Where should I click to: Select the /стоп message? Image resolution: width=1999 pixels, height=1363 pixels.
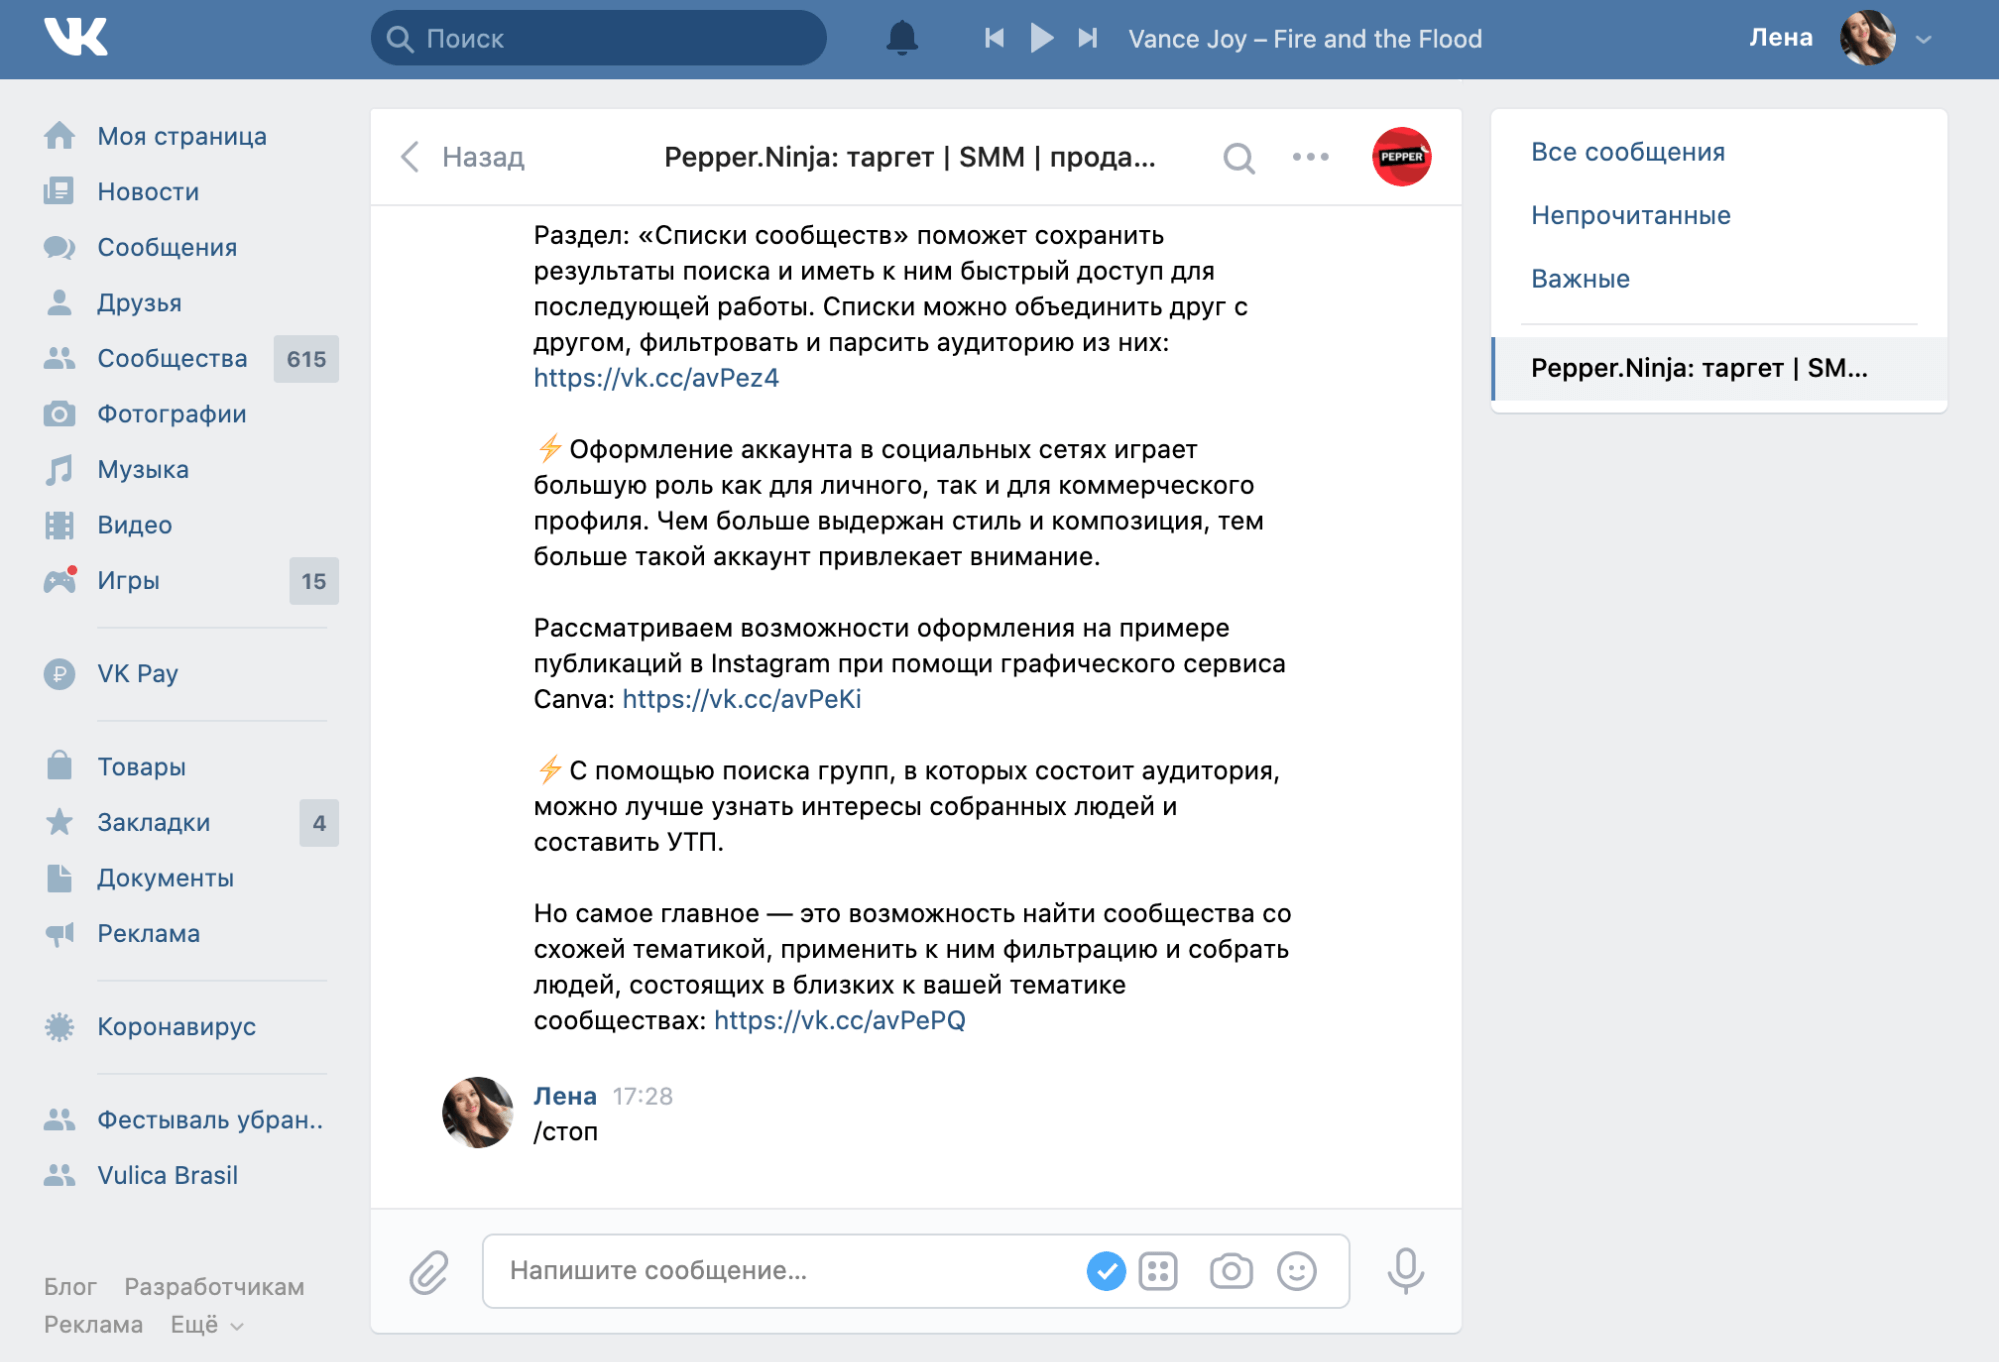pos(566,1132)
